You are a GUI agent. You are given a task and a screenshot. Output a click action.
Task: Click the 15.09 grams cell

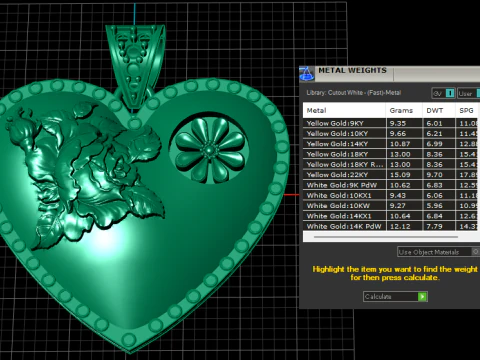pyautogui.click(x=404, y=175)
